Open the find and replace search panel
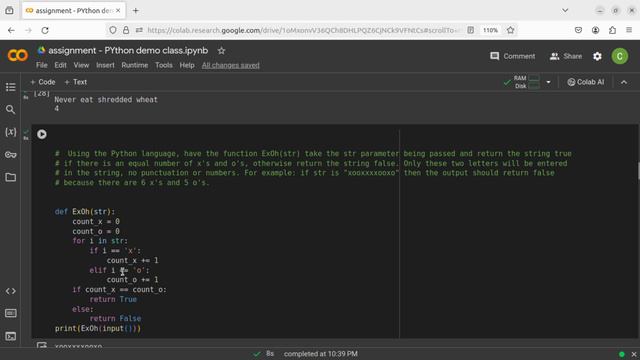This screenshot has width=640, height=360. tap(11, 109)
